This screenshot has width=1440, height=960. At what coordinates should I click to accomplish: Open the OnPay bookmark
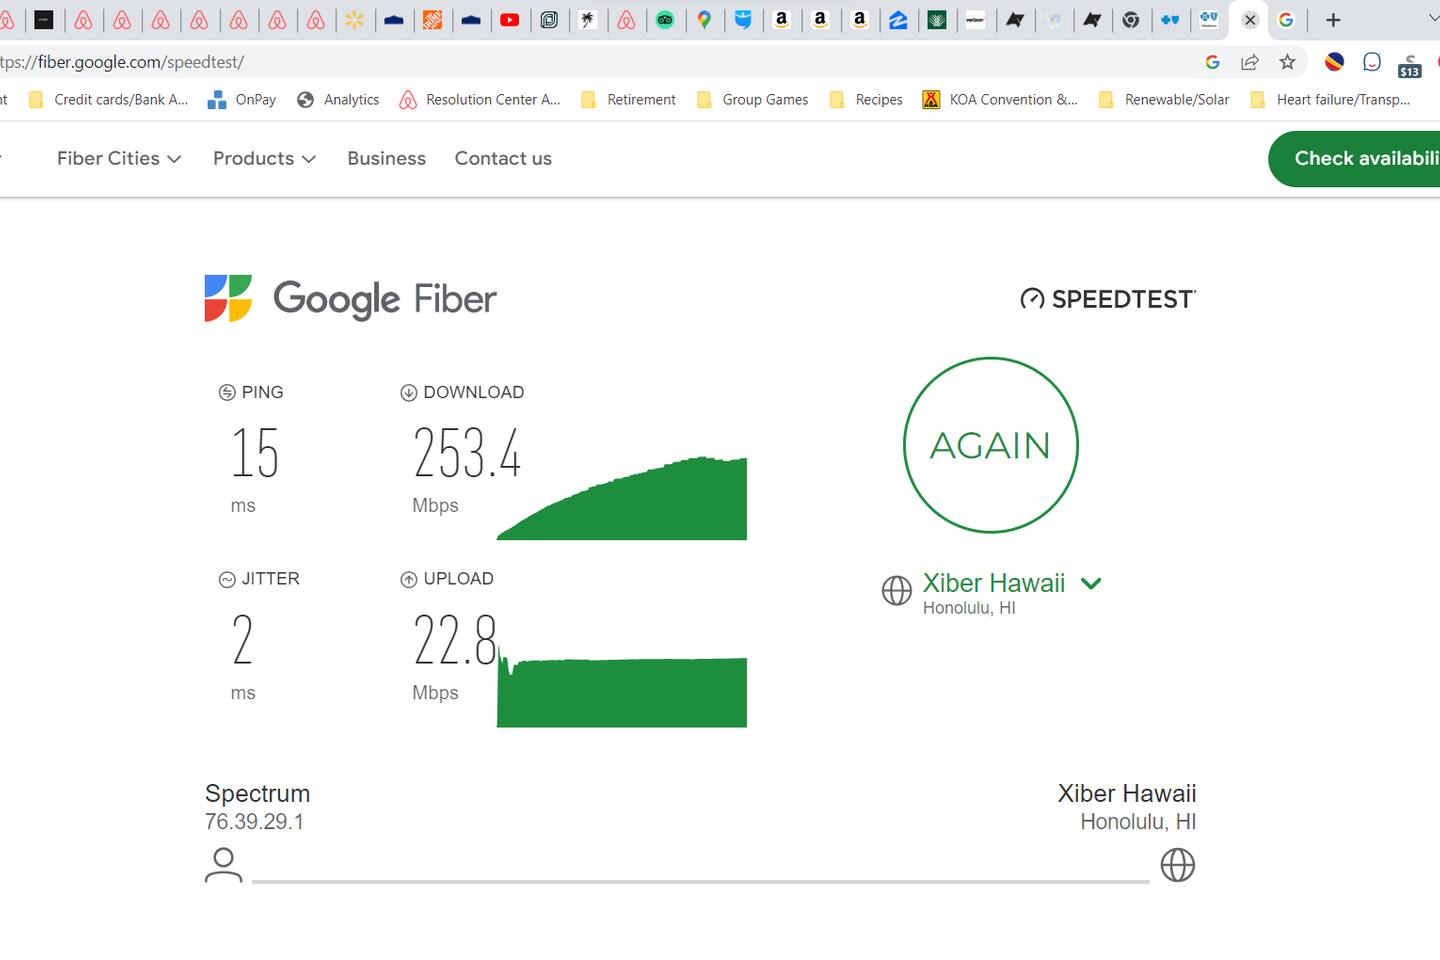[242, 99]
